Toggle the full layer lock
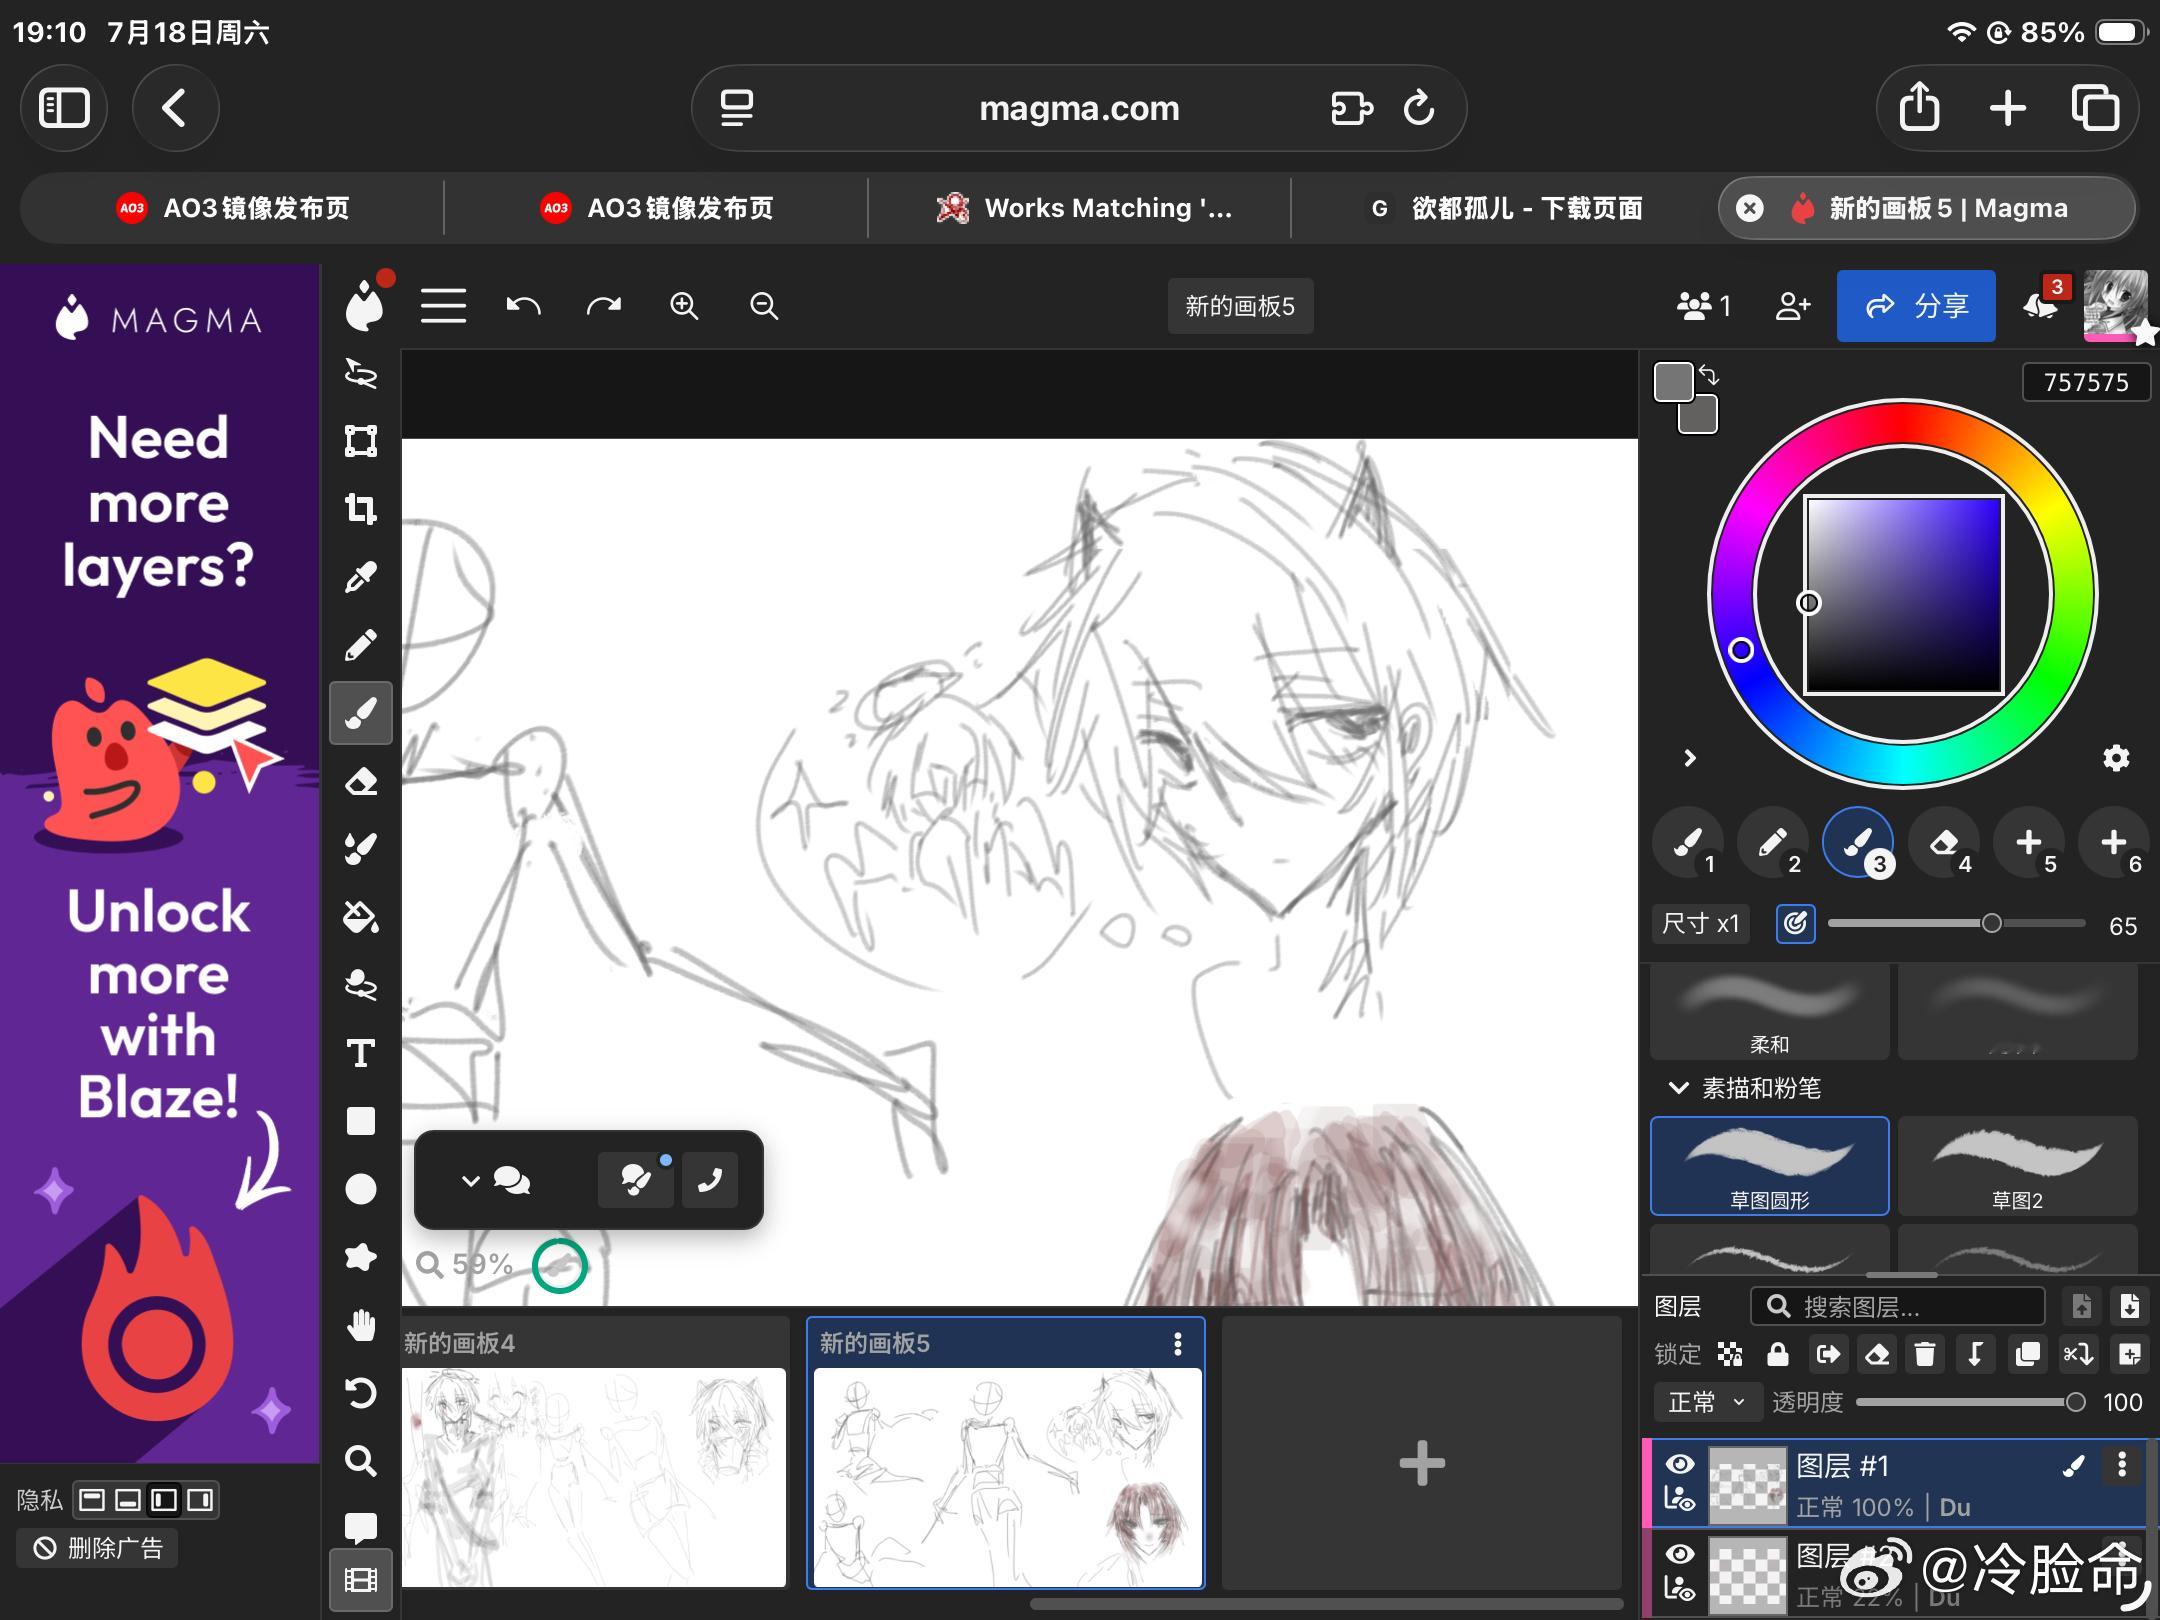The image size is (2160, 1620). tap(1778, 1354)
